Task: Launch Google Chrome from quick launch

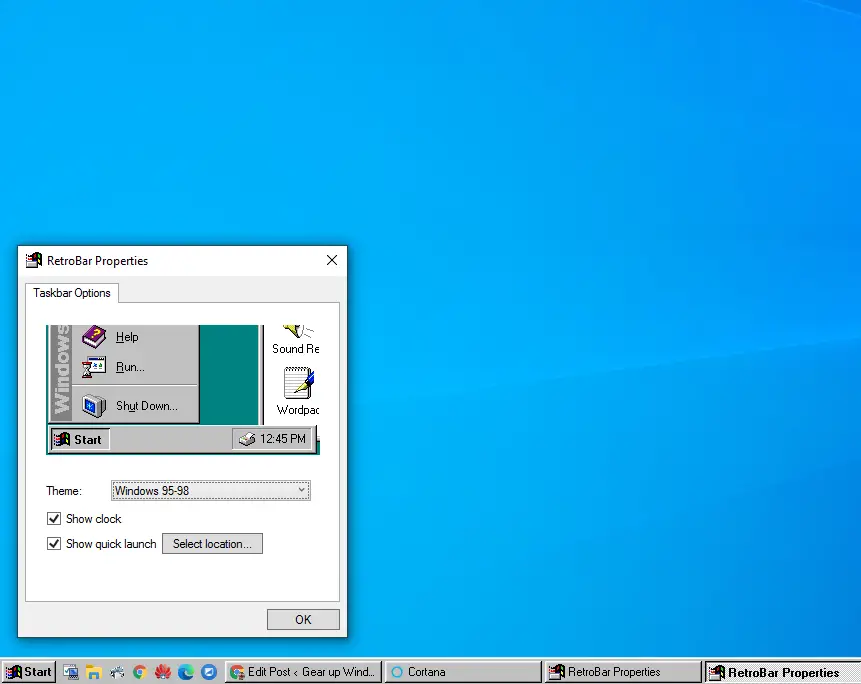Action: pyautogui.click(x=140, y=672)
